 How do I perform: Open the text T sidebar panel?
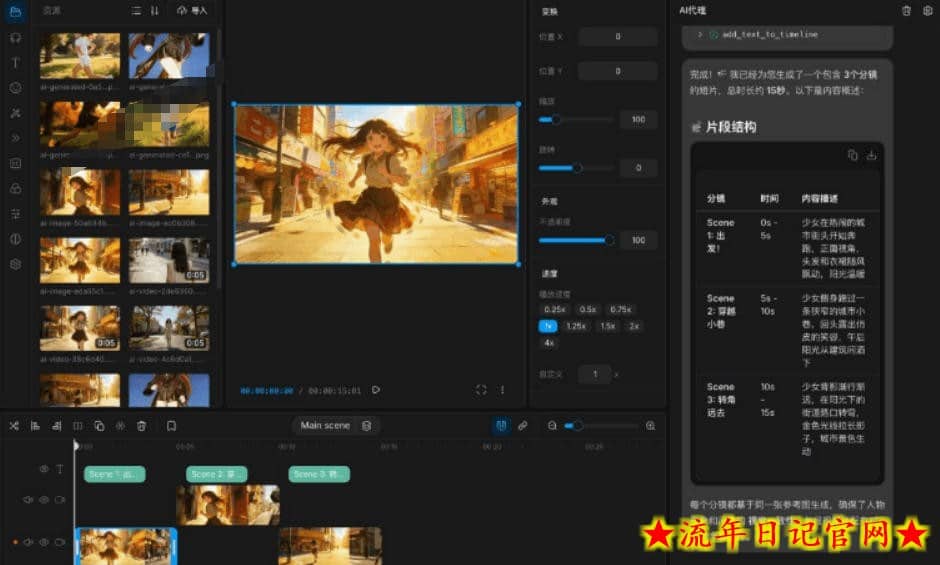pos(16,63)
